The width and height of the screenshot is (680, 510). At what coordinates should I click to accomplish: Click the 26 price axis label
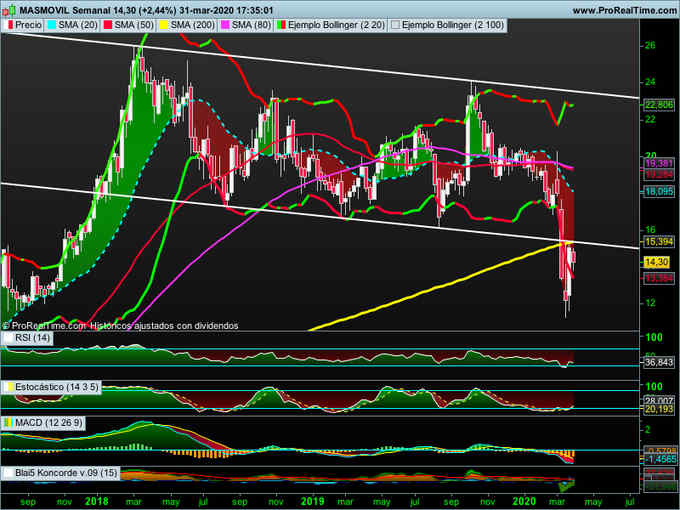(x=650, y=45)
